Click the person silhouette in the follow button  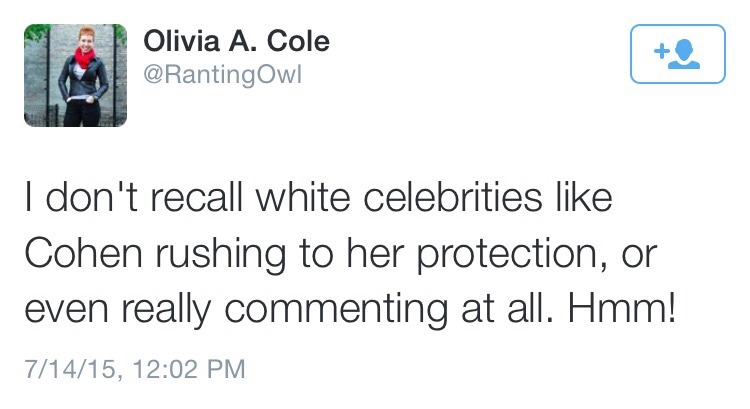[685, 55]
